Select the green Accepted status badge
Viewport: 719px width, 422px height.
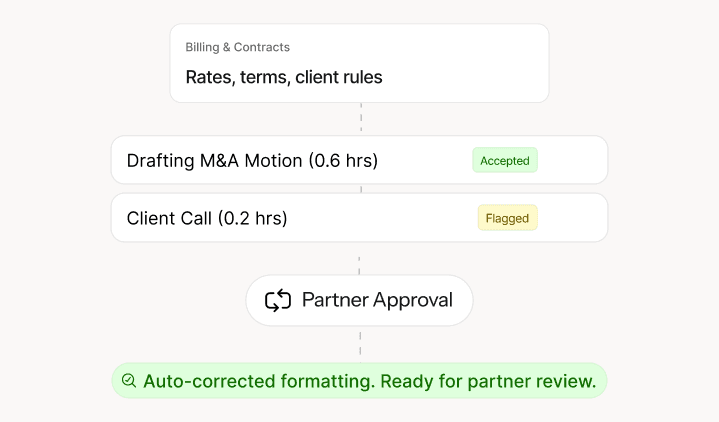pos(504,160)
